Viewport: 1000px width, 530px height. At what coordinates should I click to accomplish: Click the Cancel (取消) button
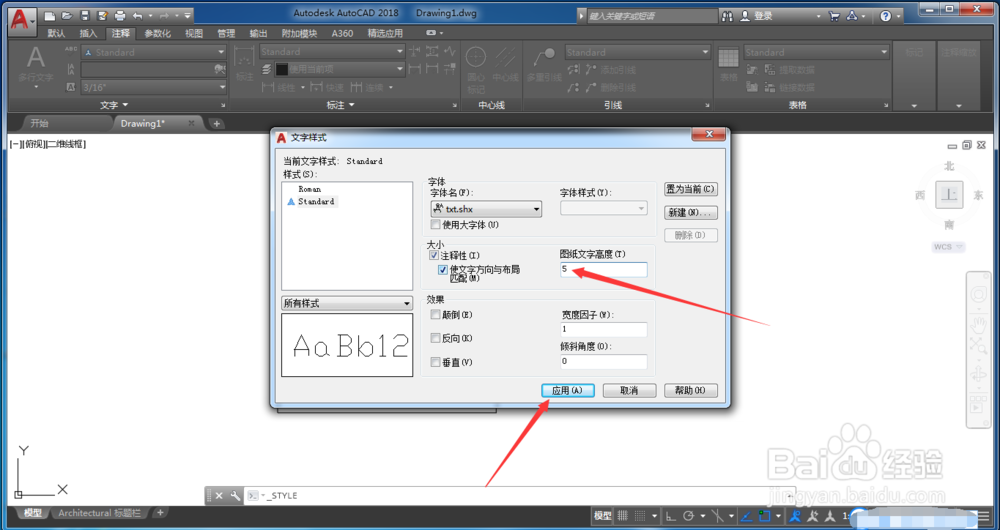(x=629, y=390)
